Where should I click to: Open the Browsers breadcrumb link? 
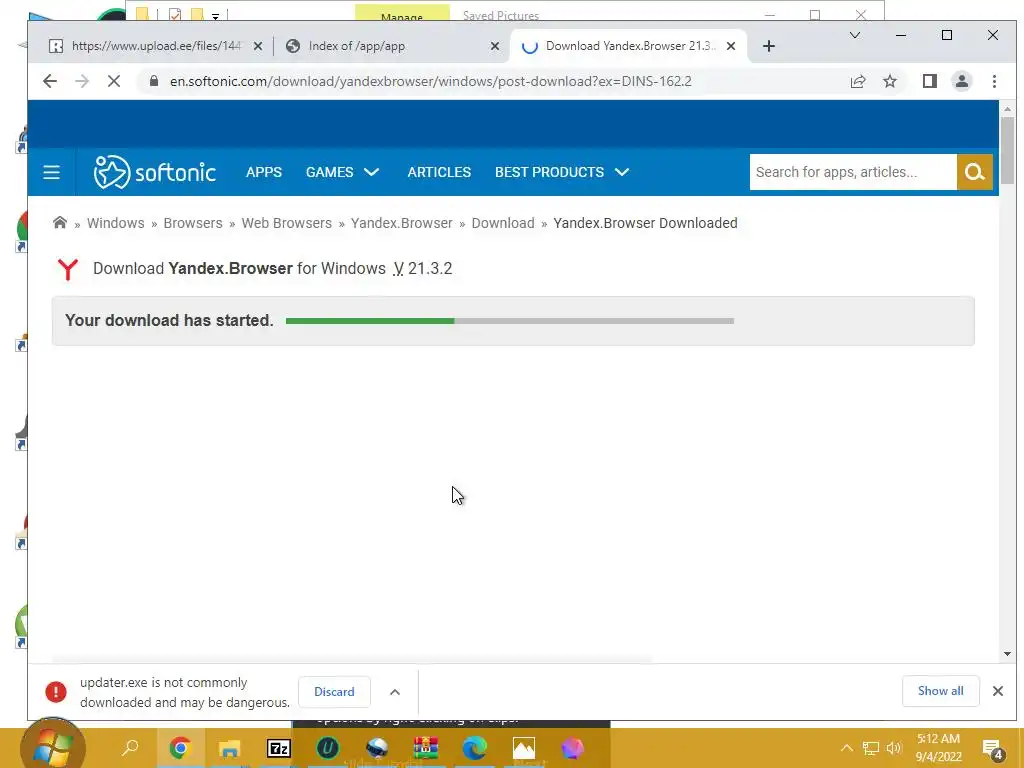(193, 223)
